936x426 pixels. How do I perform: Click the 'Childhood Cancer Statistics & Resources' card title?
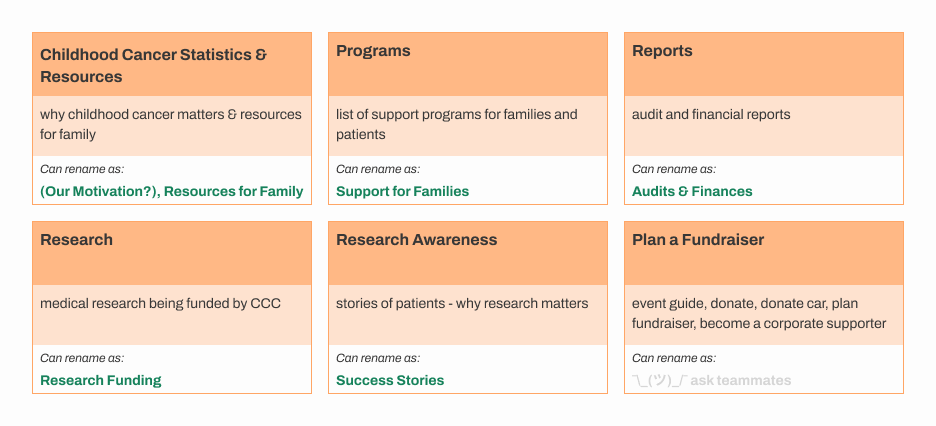154,65
